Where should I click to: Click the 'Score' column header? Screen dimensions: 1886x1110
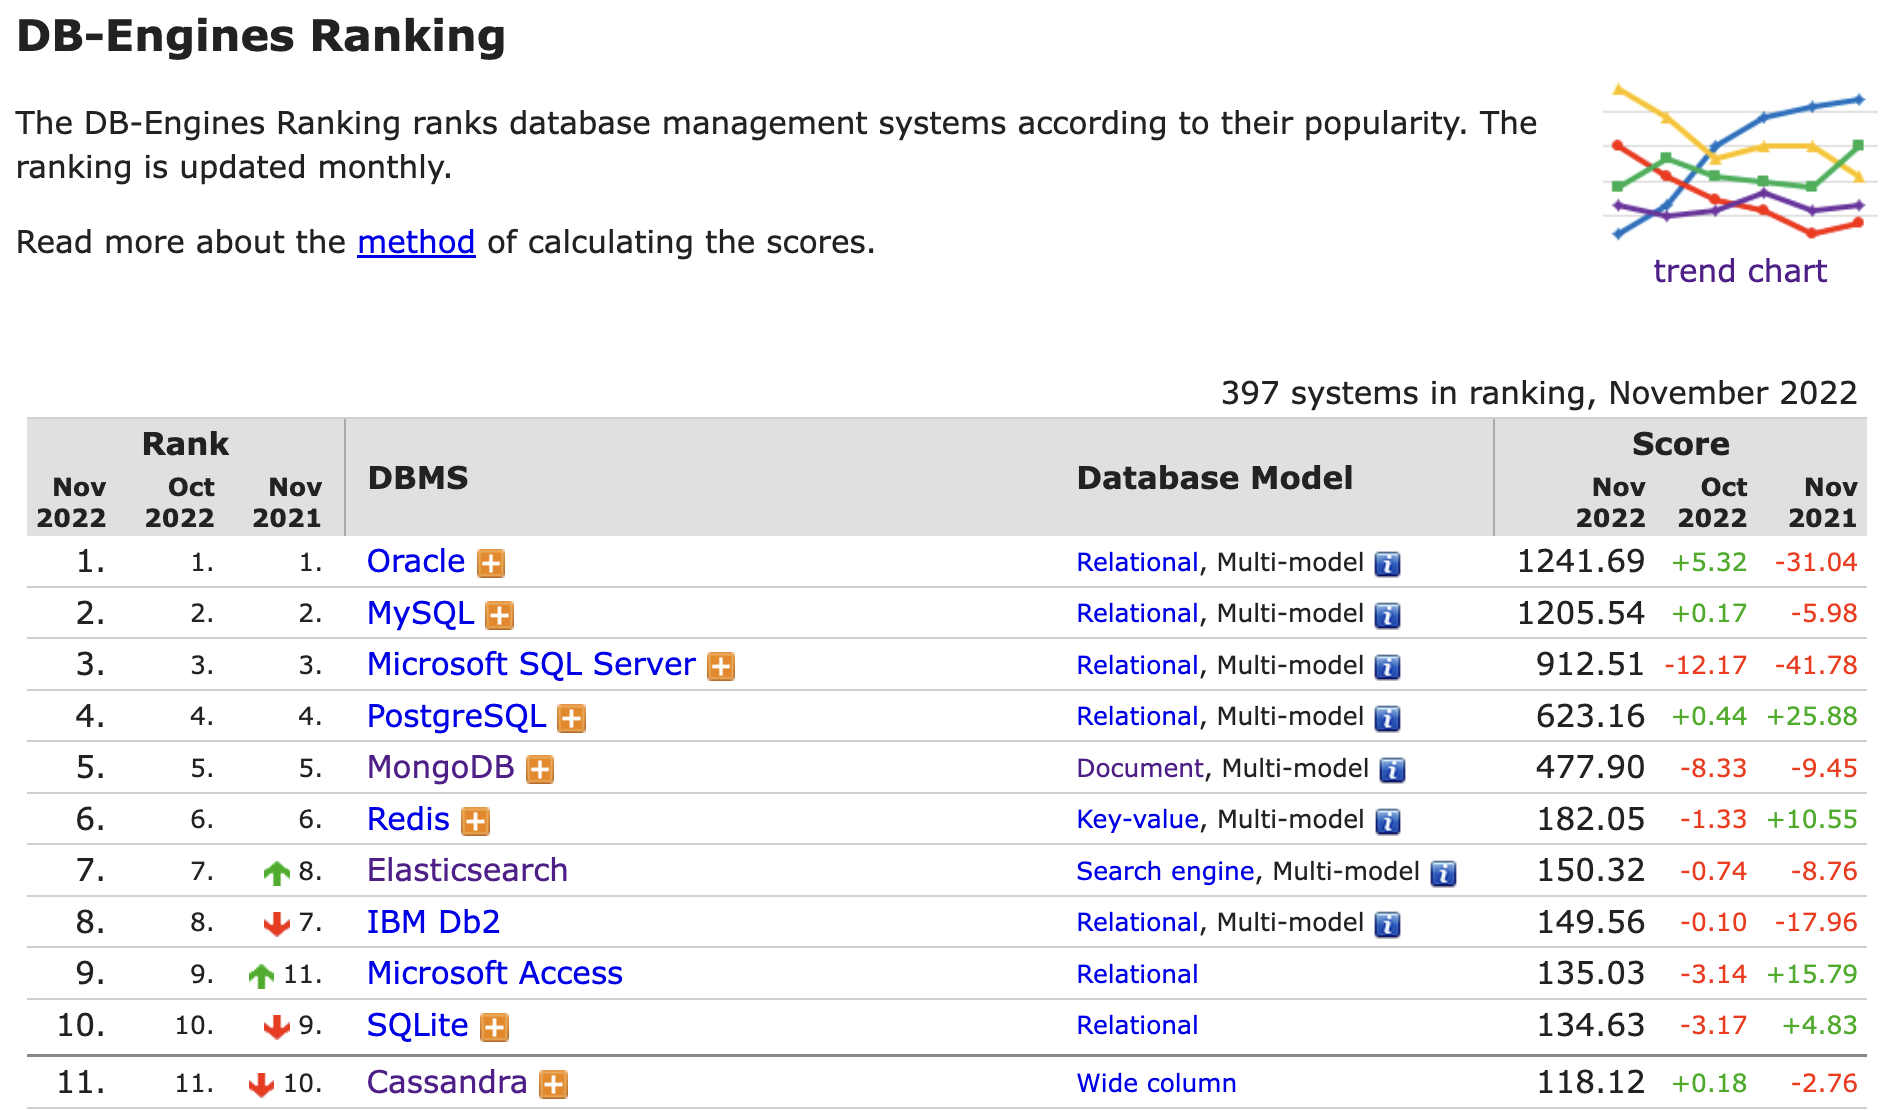(x=1680, y=444)
